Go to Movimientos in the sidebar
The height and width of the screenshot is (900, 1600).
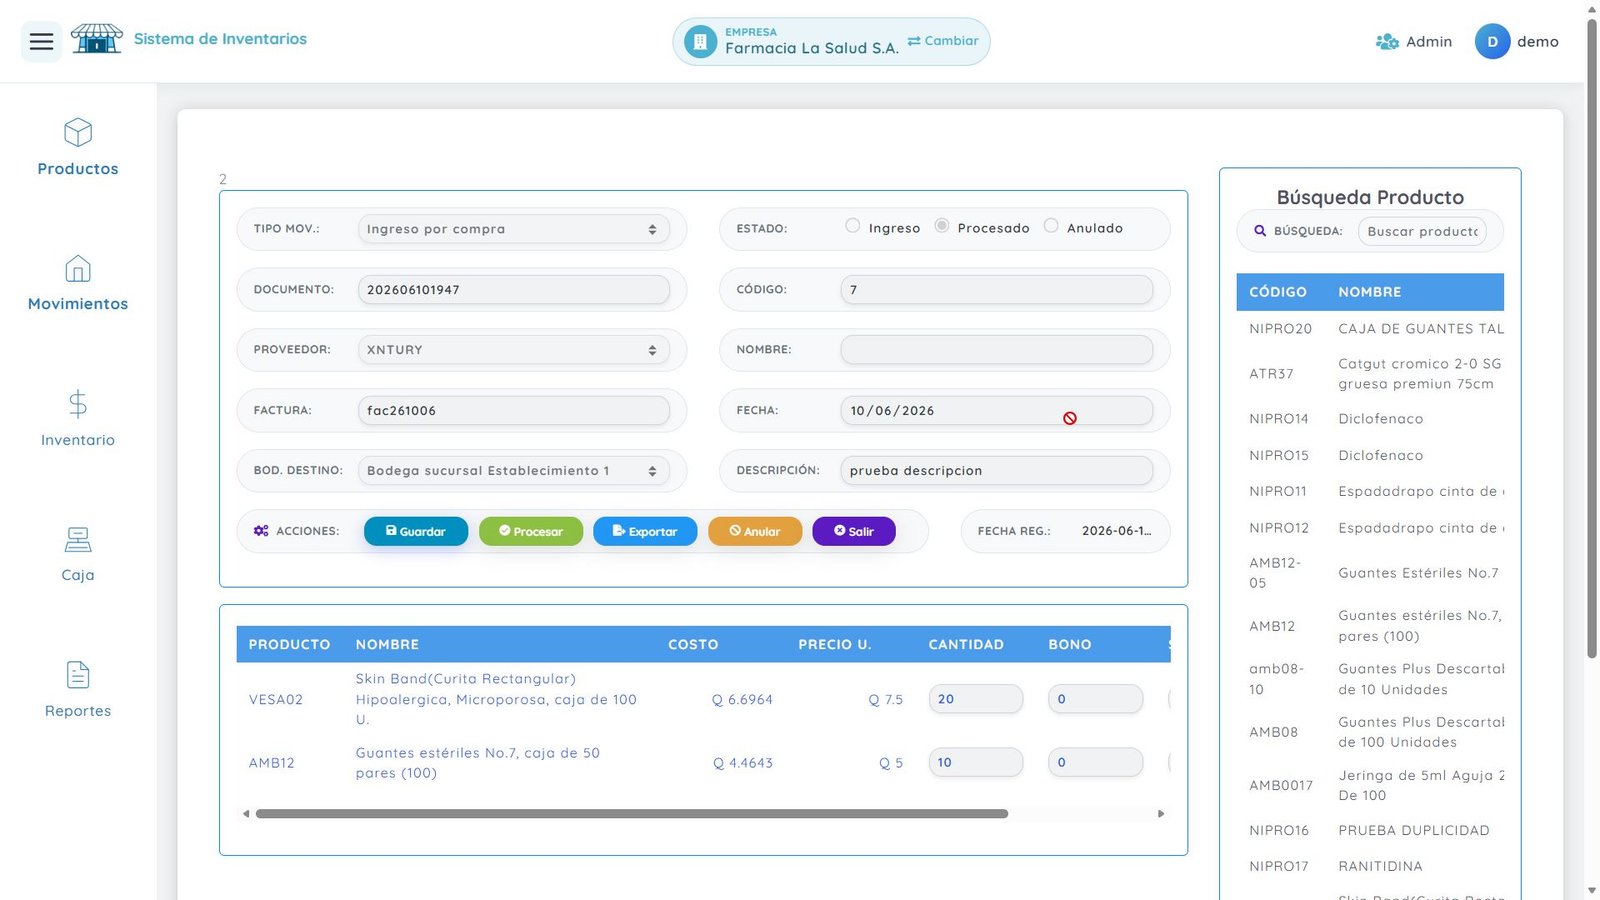(x=78, y=284)
